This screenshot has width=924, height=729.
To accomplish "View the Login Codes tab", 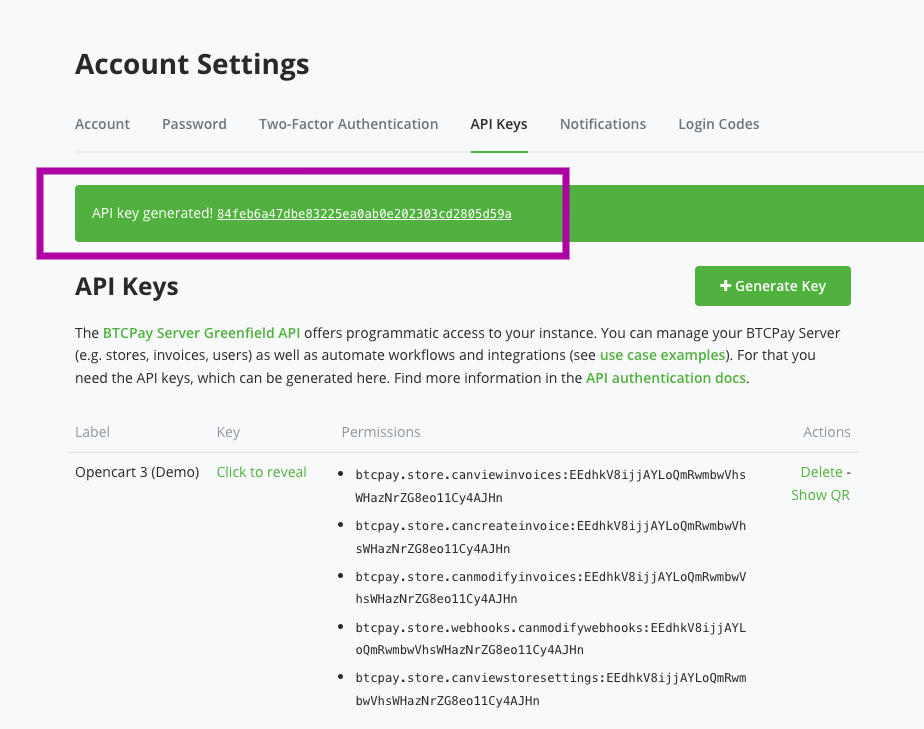I will 718,124.
